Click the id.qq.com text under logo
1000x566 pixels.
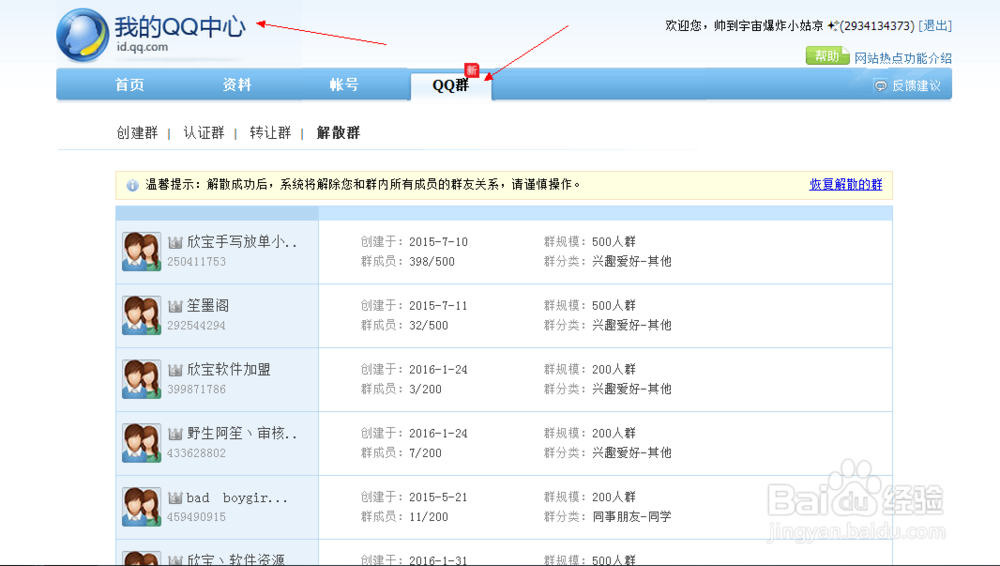tap(142, 47)
